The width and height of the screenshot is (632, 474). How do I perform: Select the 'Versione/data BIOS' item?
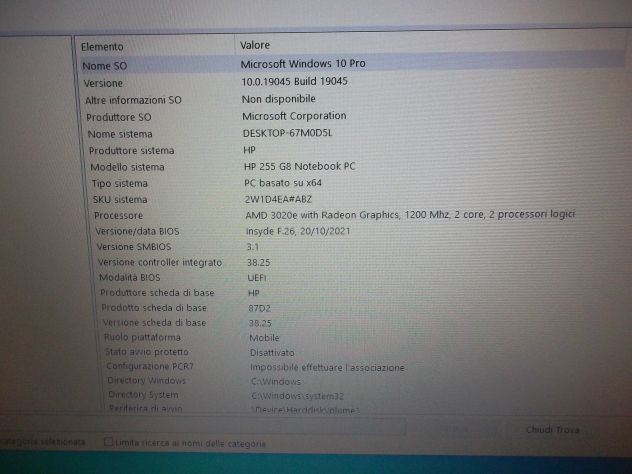137,231
